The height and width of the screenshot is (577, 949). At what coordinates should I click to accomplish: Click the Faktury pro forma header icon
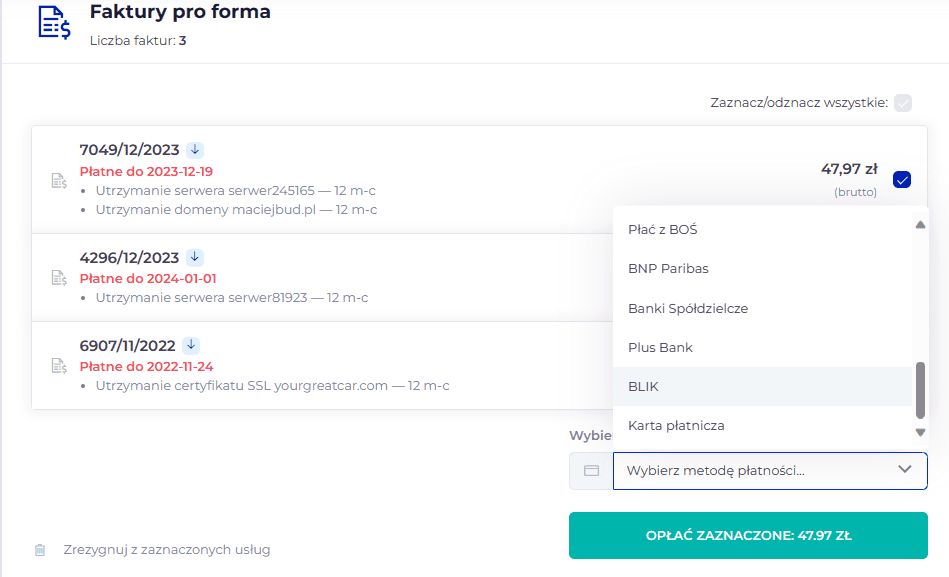(x=54, y=22)
